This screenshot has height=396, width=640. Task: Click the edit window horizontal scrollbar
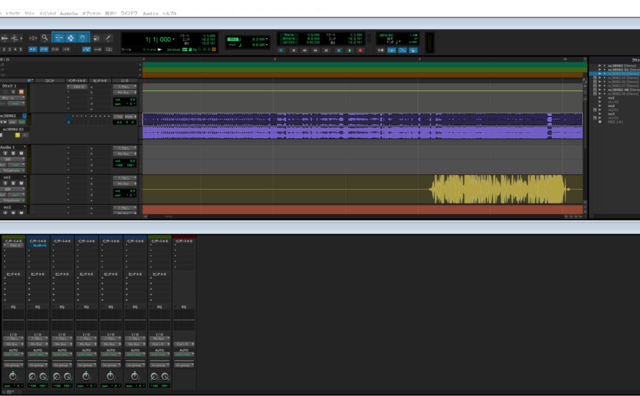(x=354, y=216)
